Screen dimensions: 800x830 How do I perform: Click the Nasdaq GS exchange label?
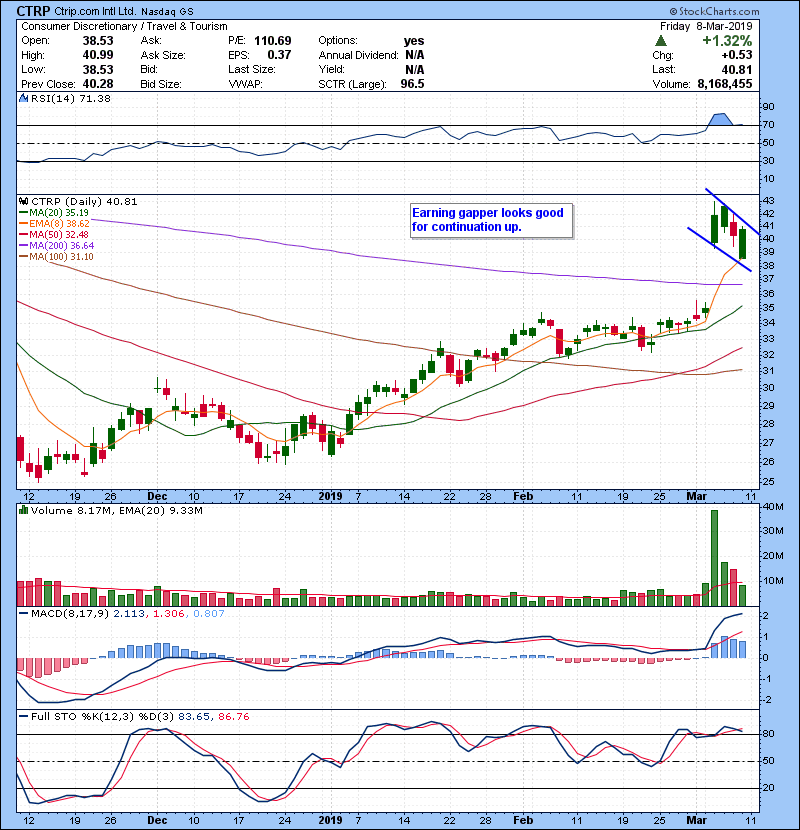167,11
